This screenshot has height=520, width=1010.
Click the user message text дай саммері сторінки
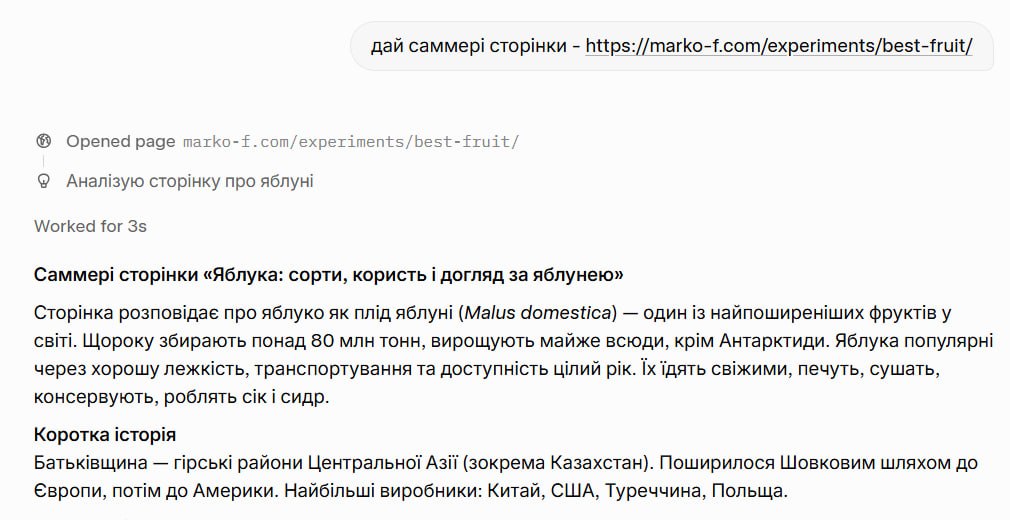point(472,46)
